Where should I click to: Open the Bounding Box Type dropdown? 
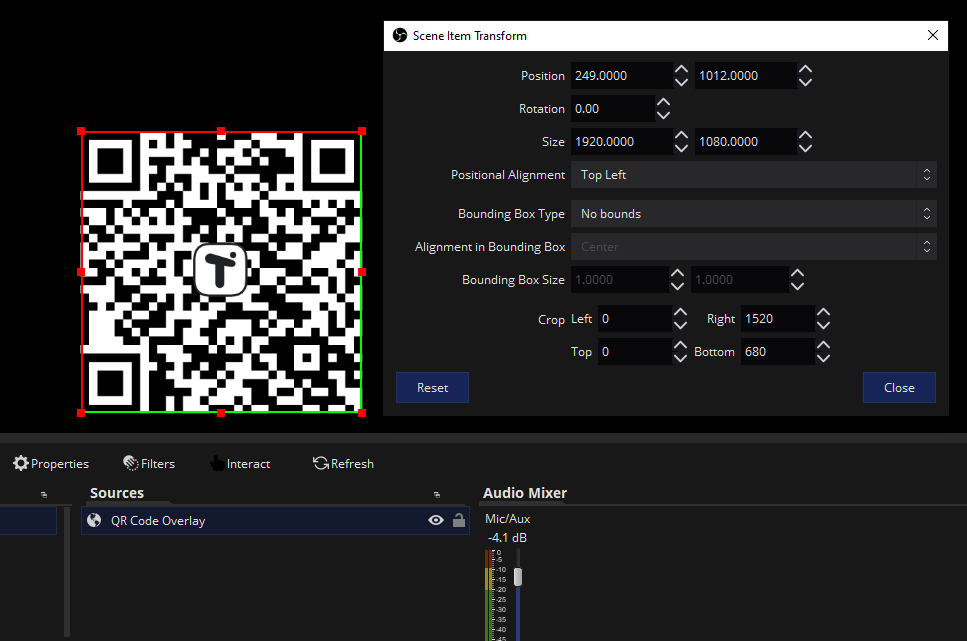tap(754, 213)
